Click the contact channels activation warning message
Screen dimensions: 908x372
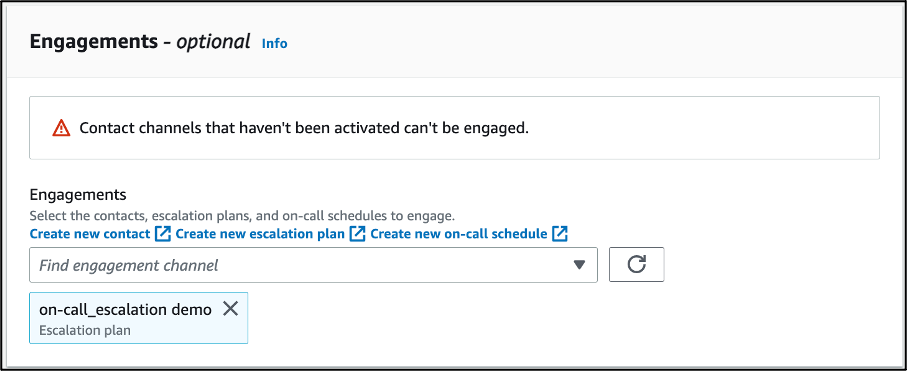(304, 128)
